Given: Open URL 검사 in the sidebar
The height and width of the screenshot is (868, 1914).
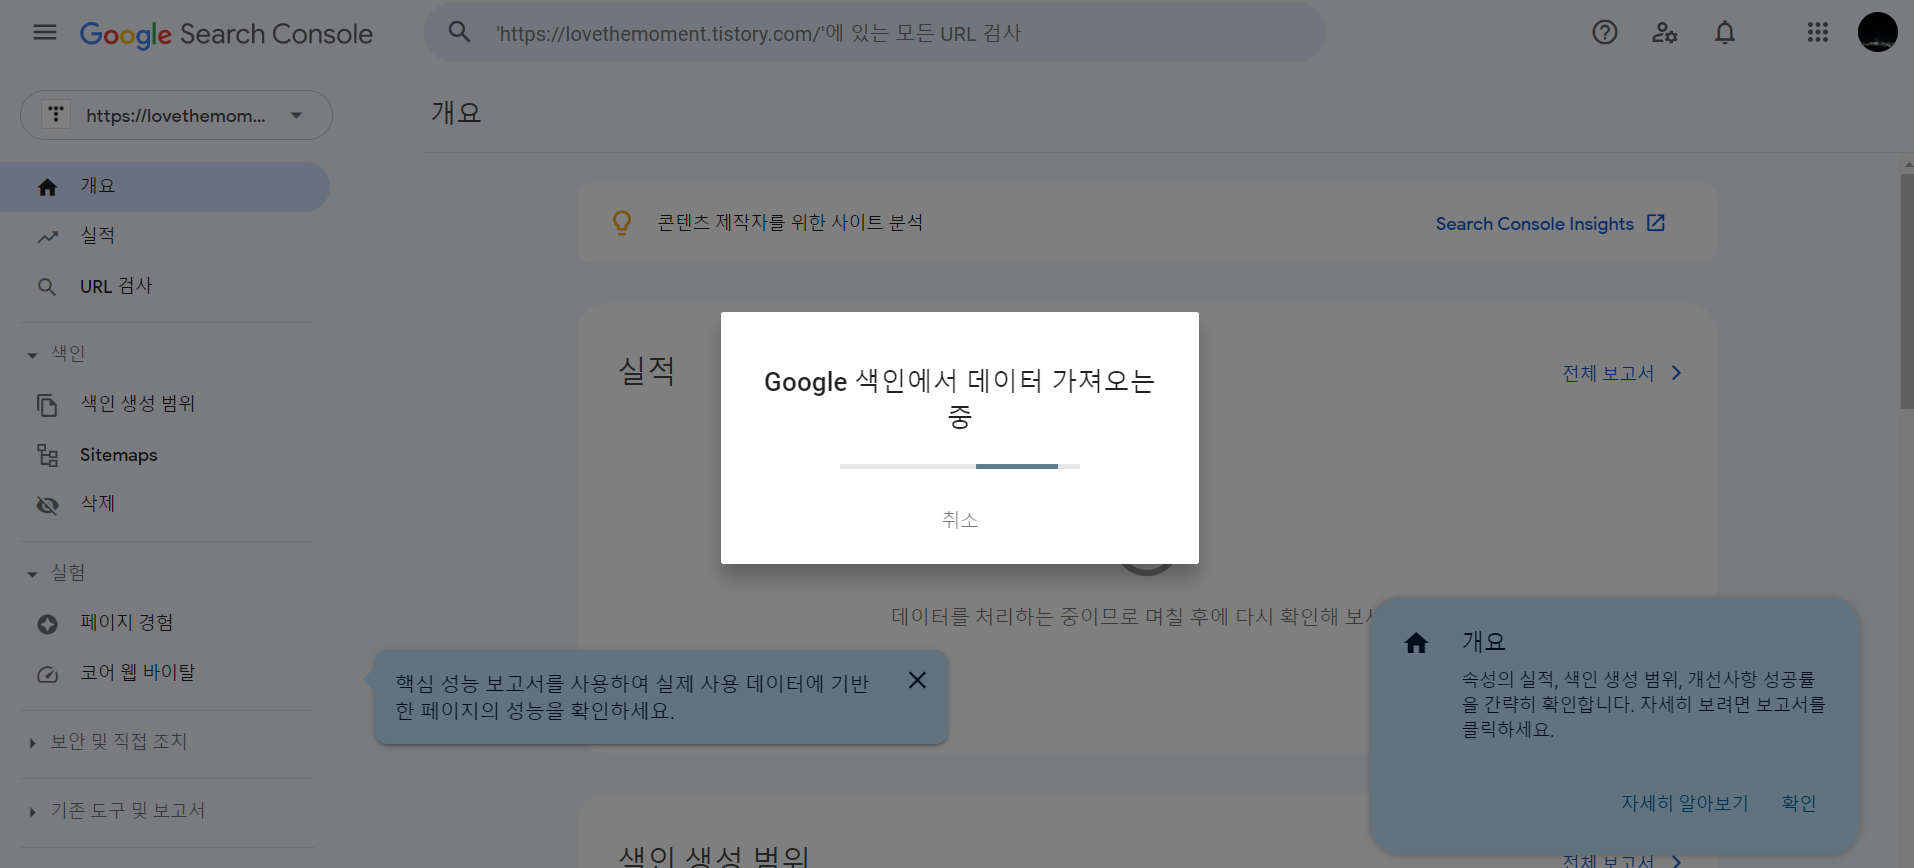Looking at the screenshot, I should (x=165, y=287).
